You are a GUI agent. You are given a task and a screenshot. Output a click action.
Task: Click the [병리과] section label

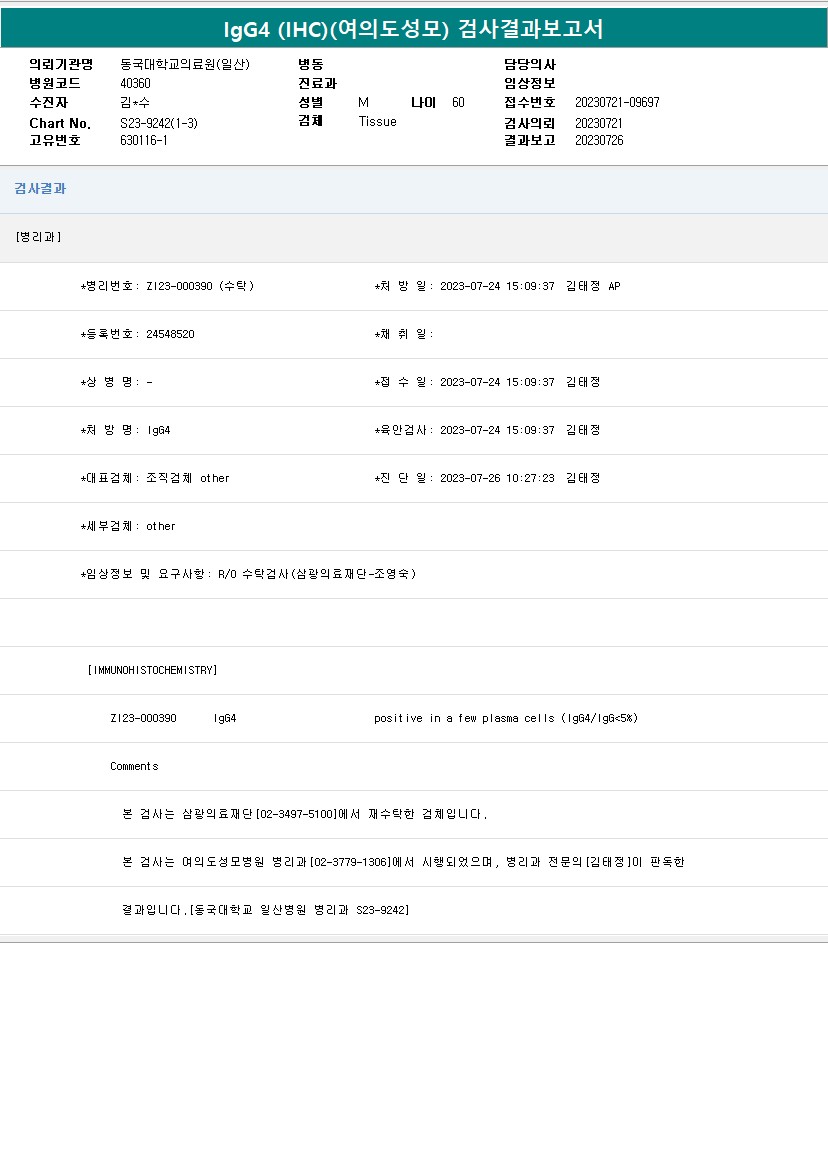point(39,237)
